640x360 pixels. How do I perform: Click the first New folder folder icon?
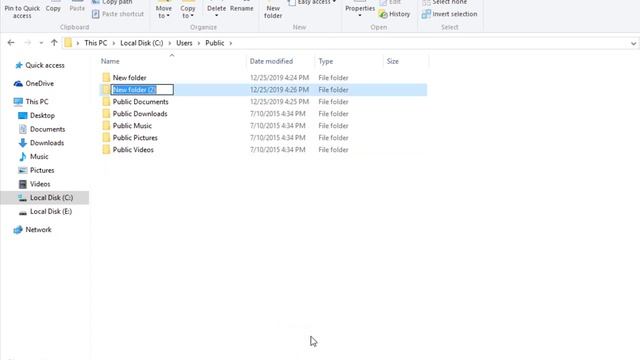pos(106,78)
